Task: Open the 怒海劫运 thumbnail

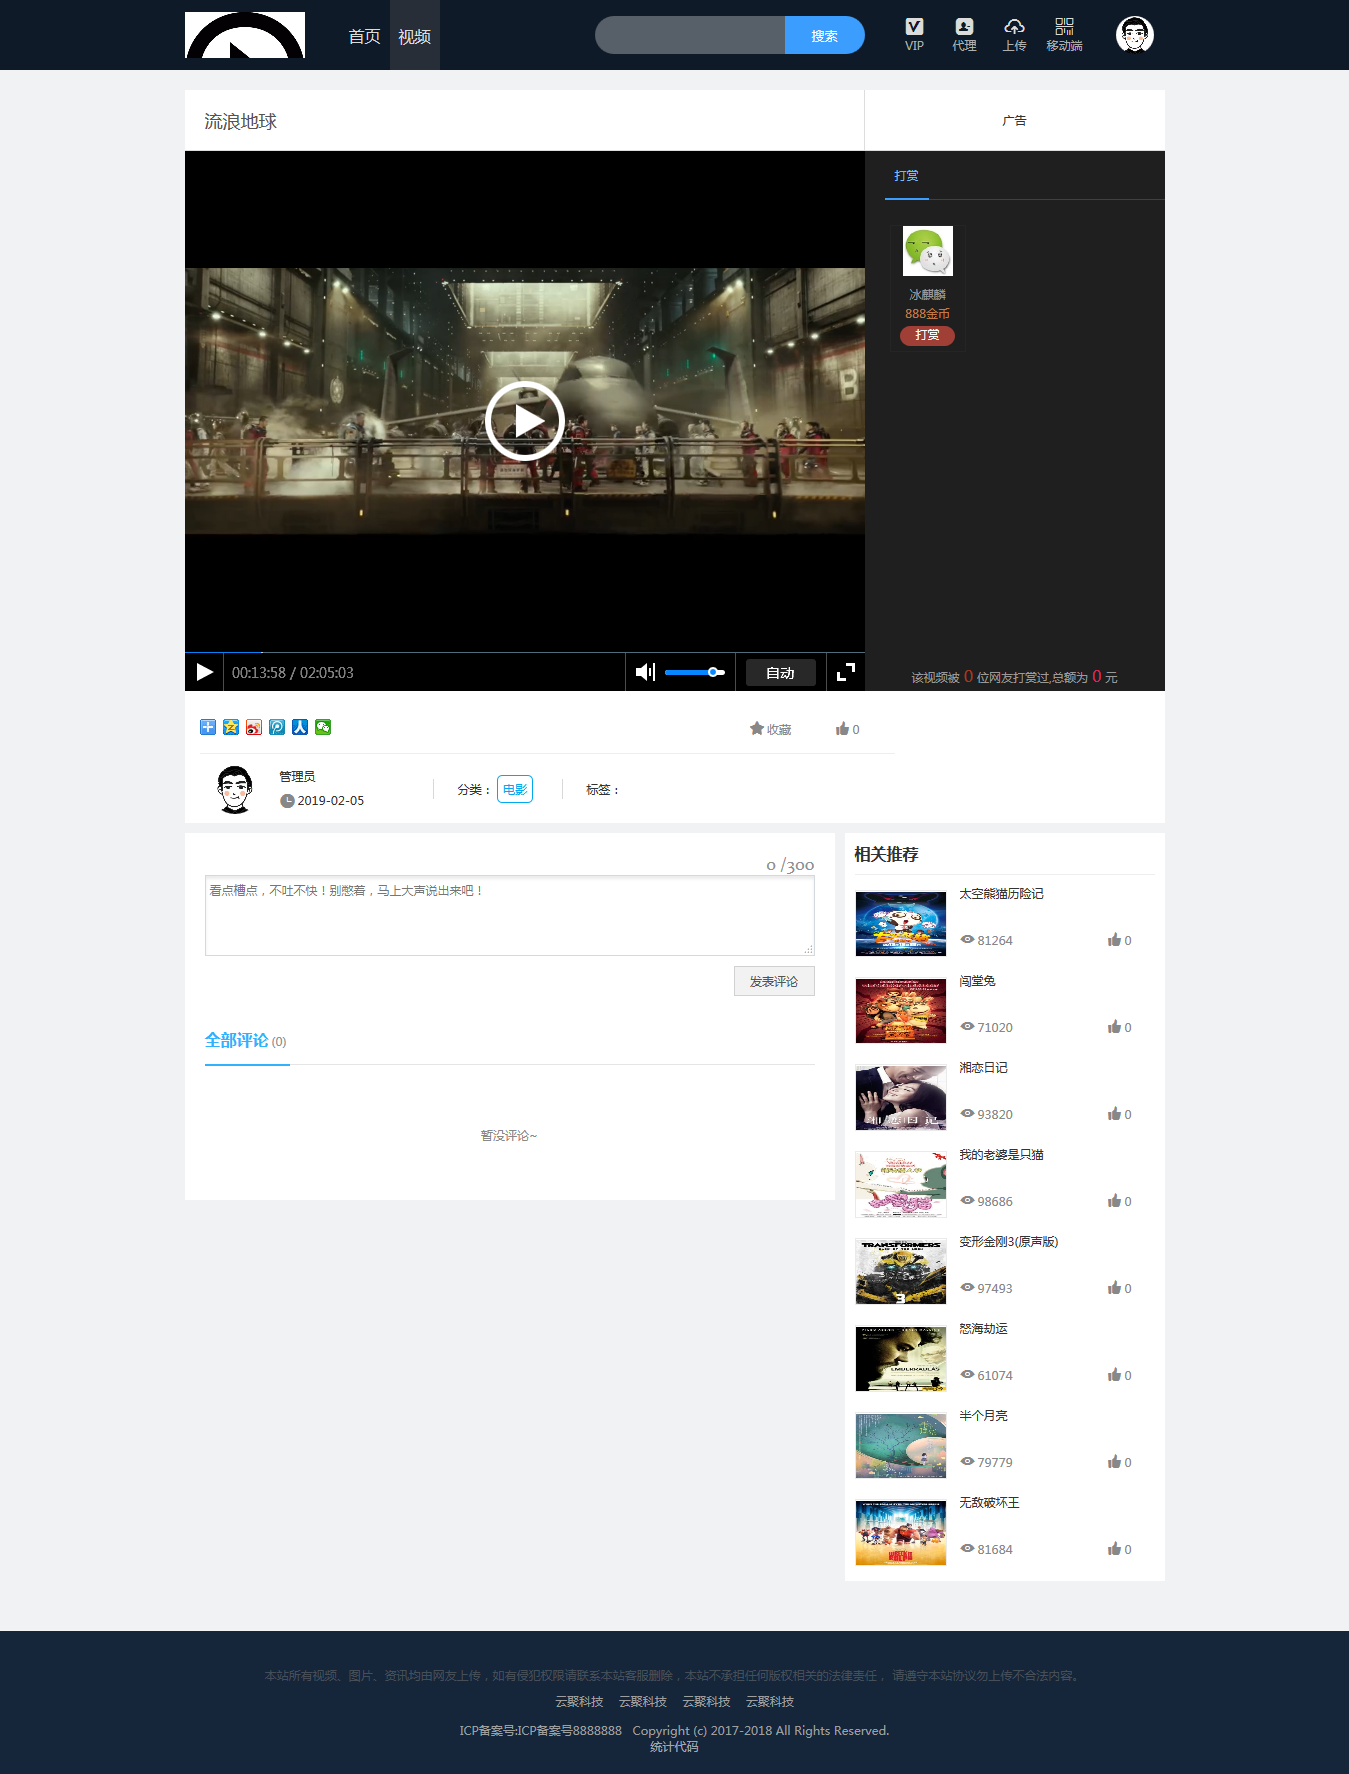Action: pyautogui.click(x=901, y=1359)
